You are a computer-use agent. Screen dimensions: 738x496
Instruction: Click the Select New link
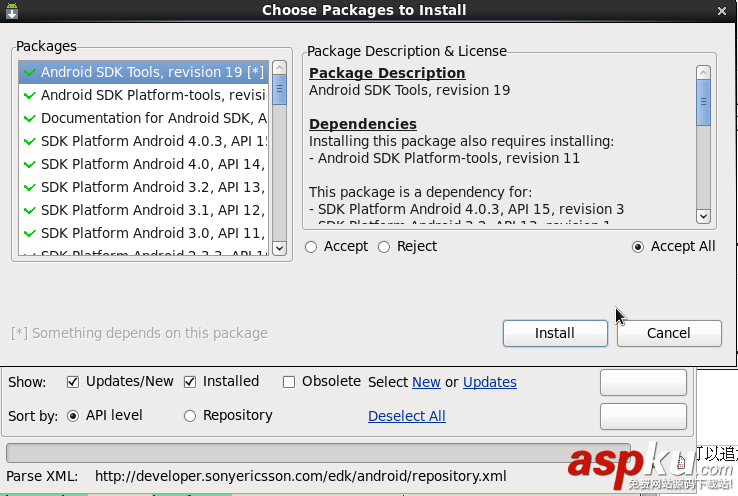coord(426,382)
